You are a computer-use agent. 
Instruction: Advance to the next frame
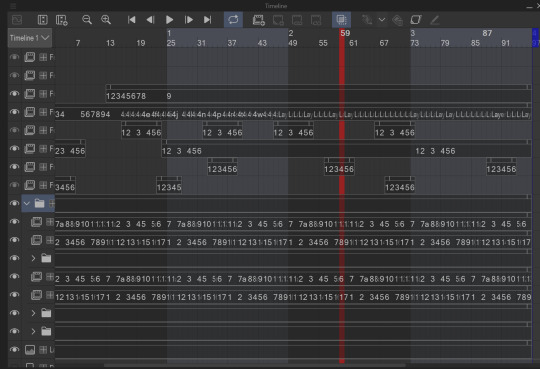(189, 20)
